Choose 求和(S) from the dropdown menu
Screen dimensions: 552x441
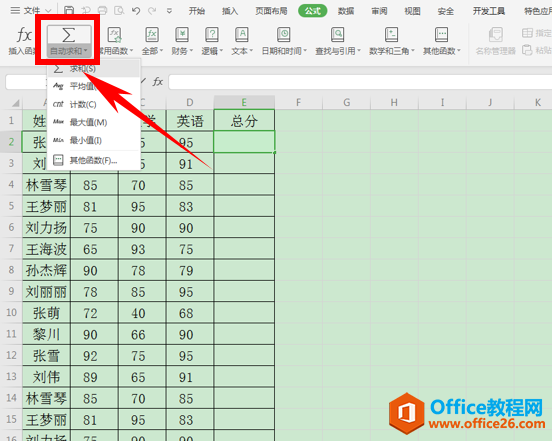tap(94, 69)
